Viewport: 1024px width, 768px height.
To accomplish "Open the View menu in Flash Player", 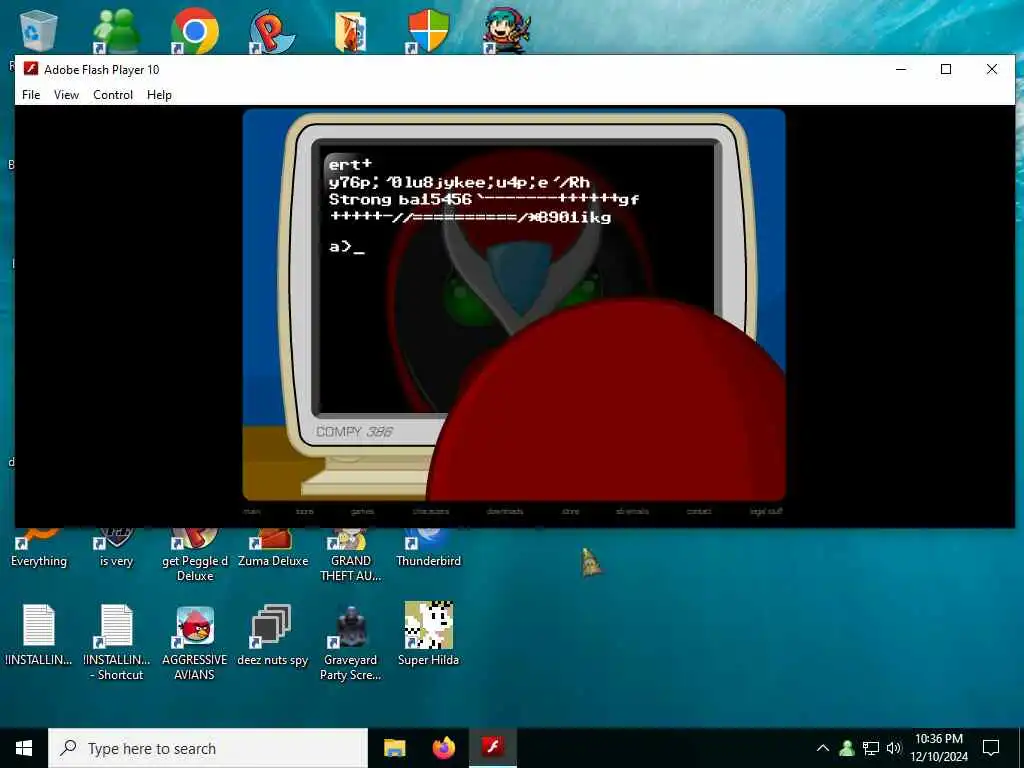I will point(66,95).
